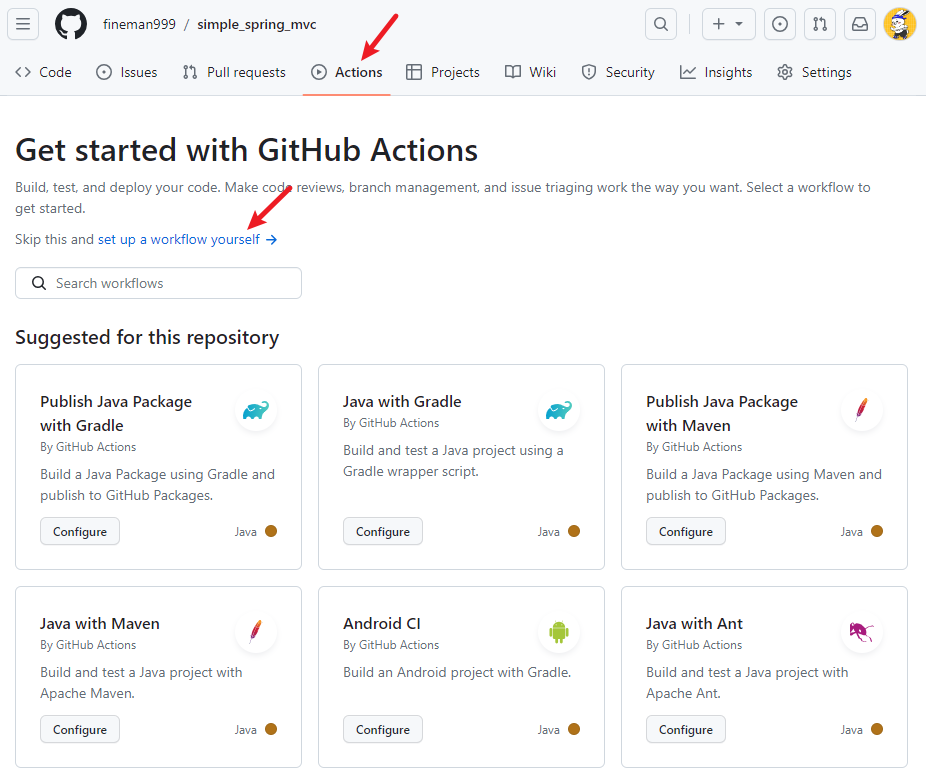Open the plus create-new dropdown
Screen dimensions: 926x775
(728, 24)
